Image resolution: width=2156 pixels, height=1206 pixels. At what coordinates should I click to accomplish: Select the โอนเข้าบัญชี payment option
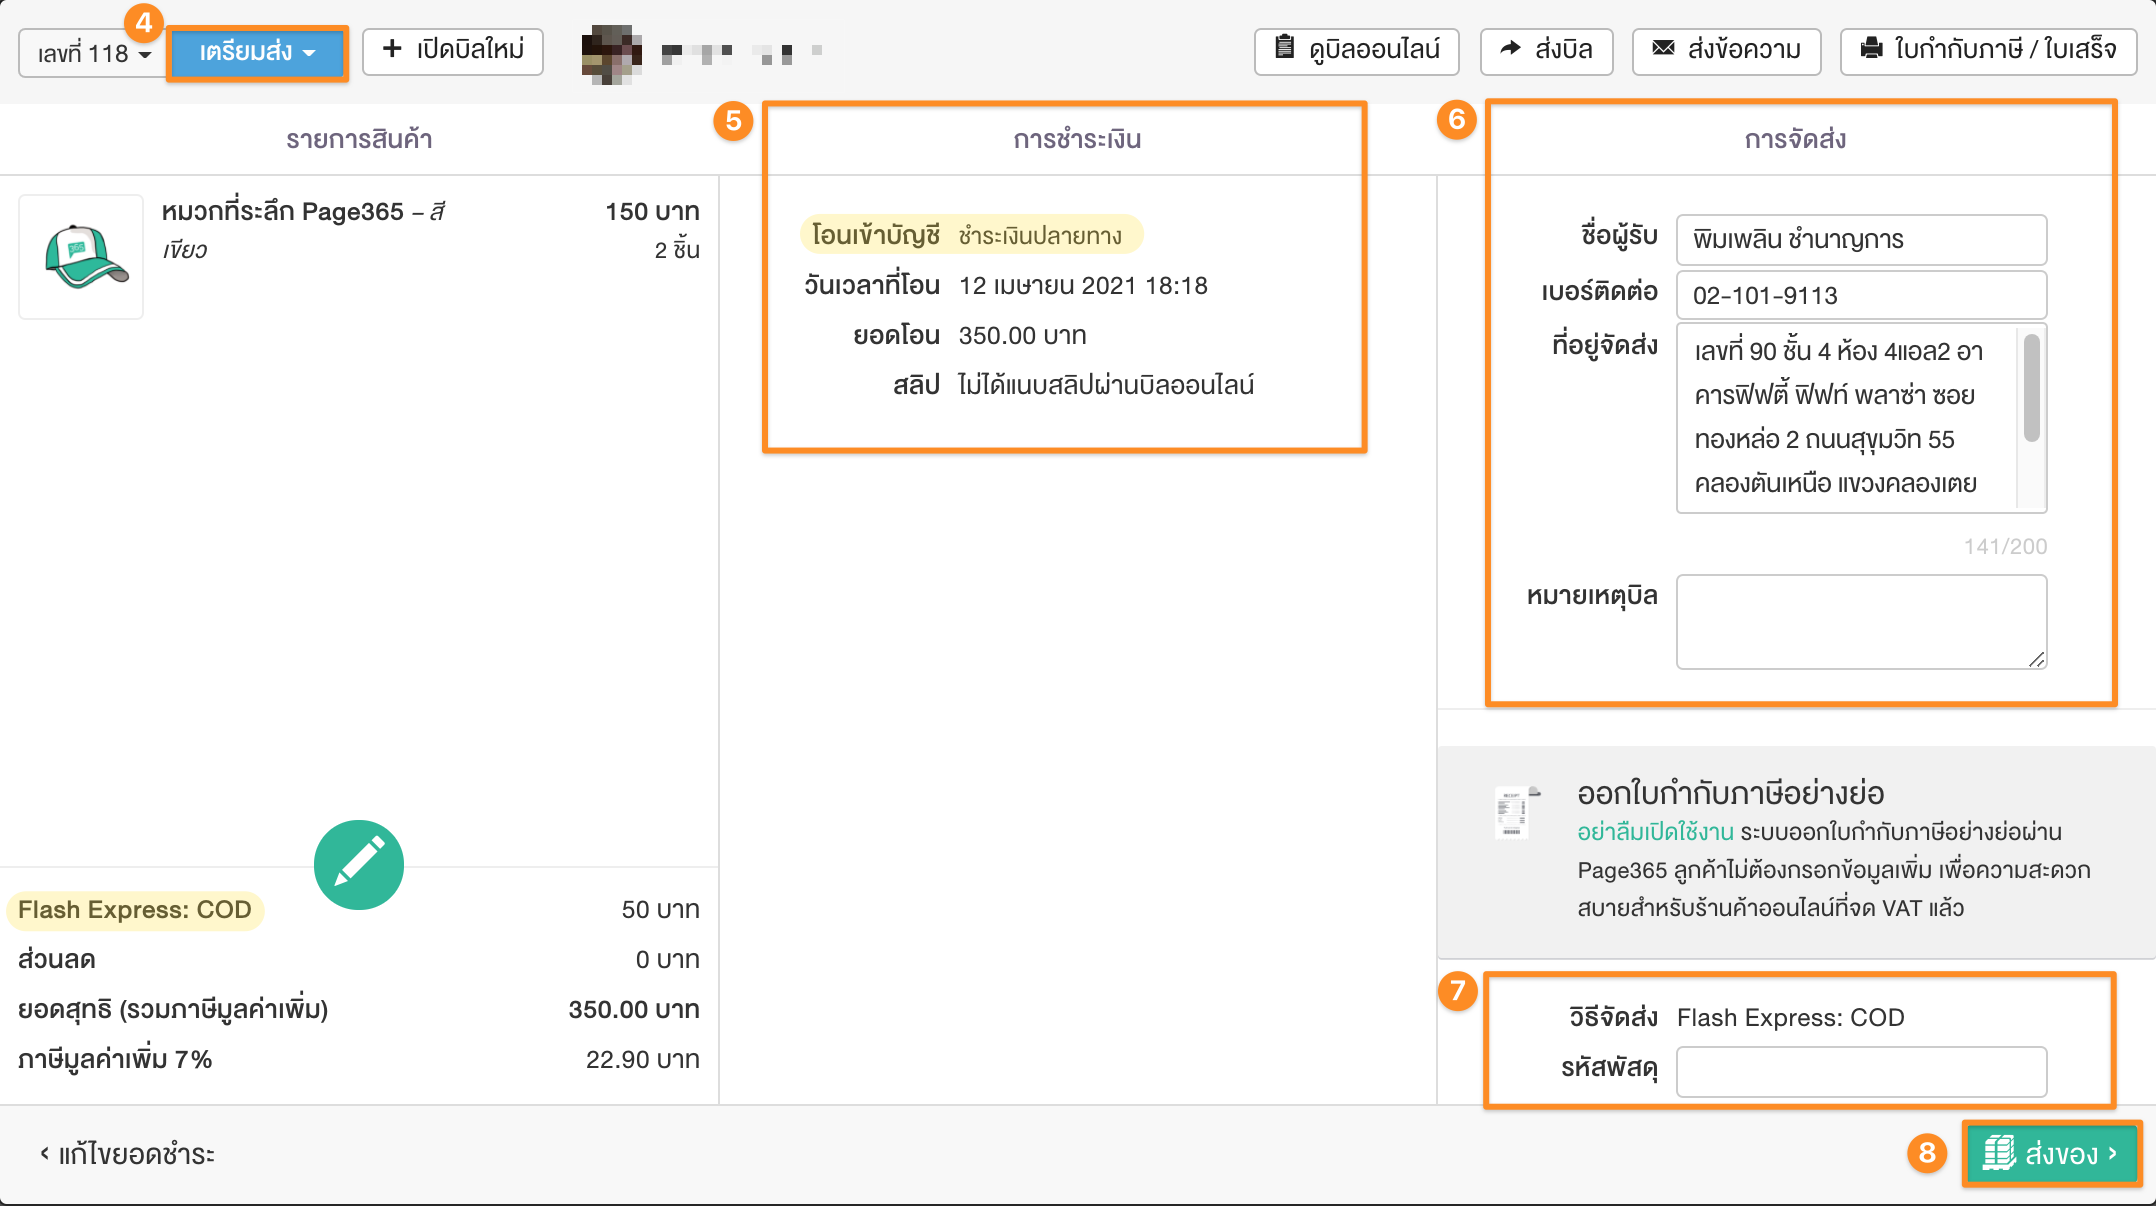click(x=875, y=235)
